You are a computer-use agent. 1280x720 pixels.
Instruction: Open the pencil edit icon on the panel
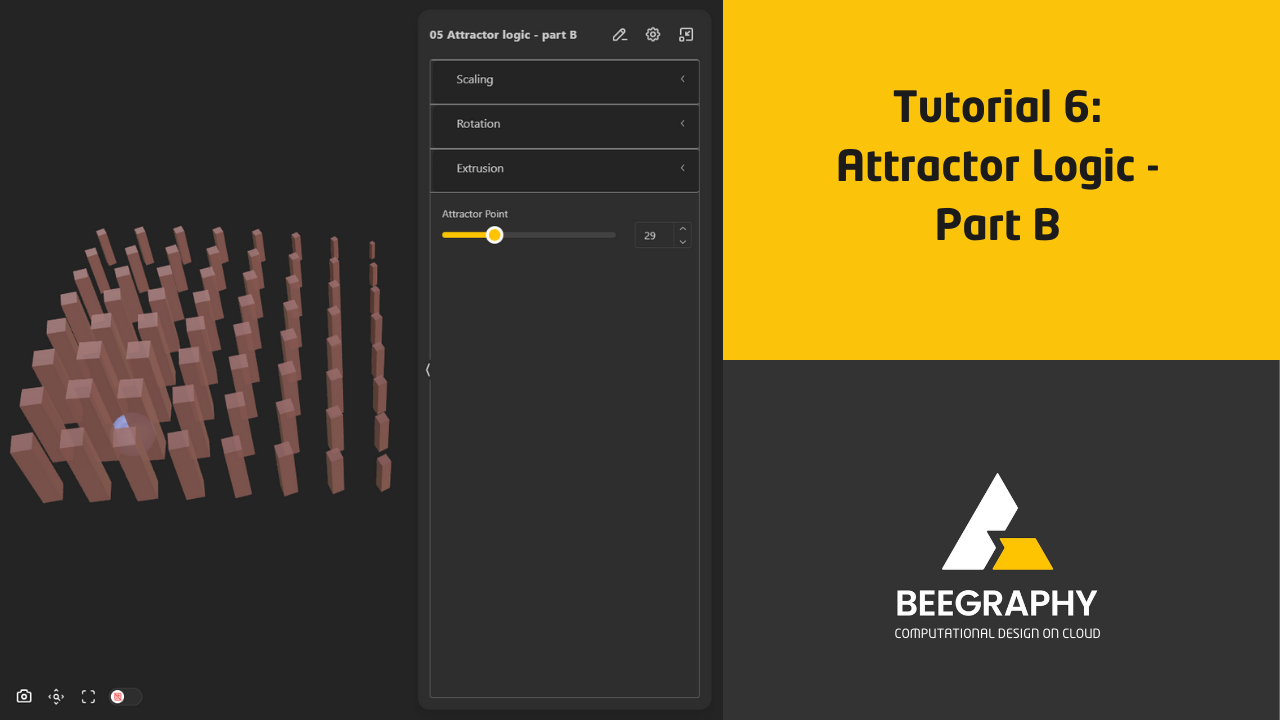[619, 34]
